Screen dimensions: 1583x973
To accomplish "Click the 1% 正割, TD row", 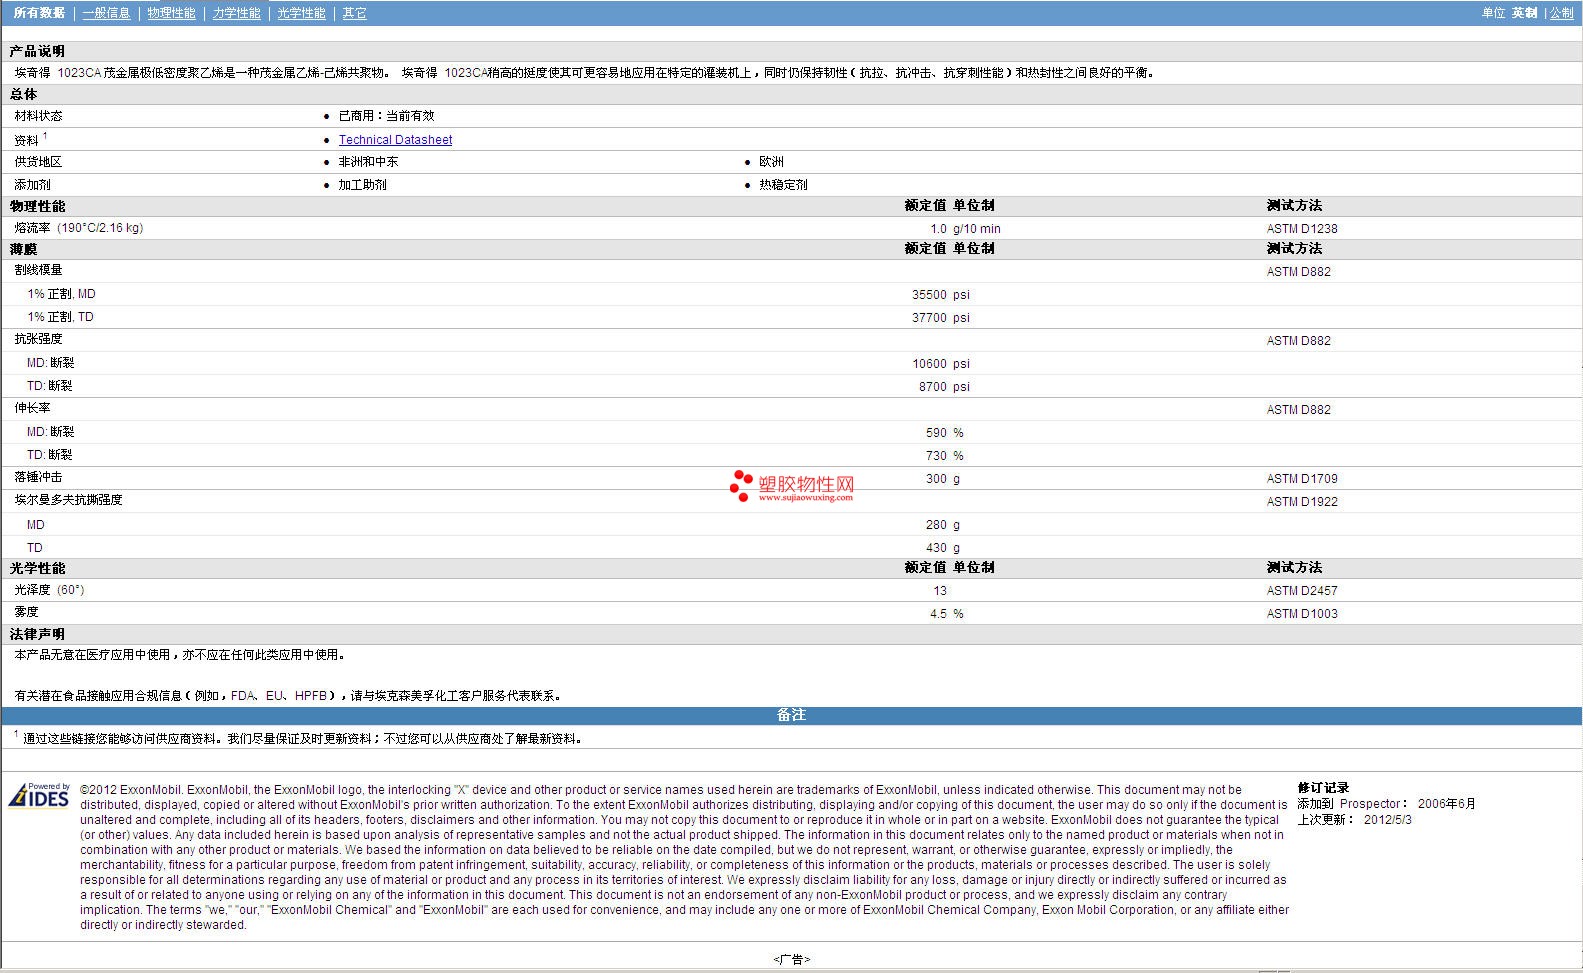I will pyautogui.click(x=791, y=317).
